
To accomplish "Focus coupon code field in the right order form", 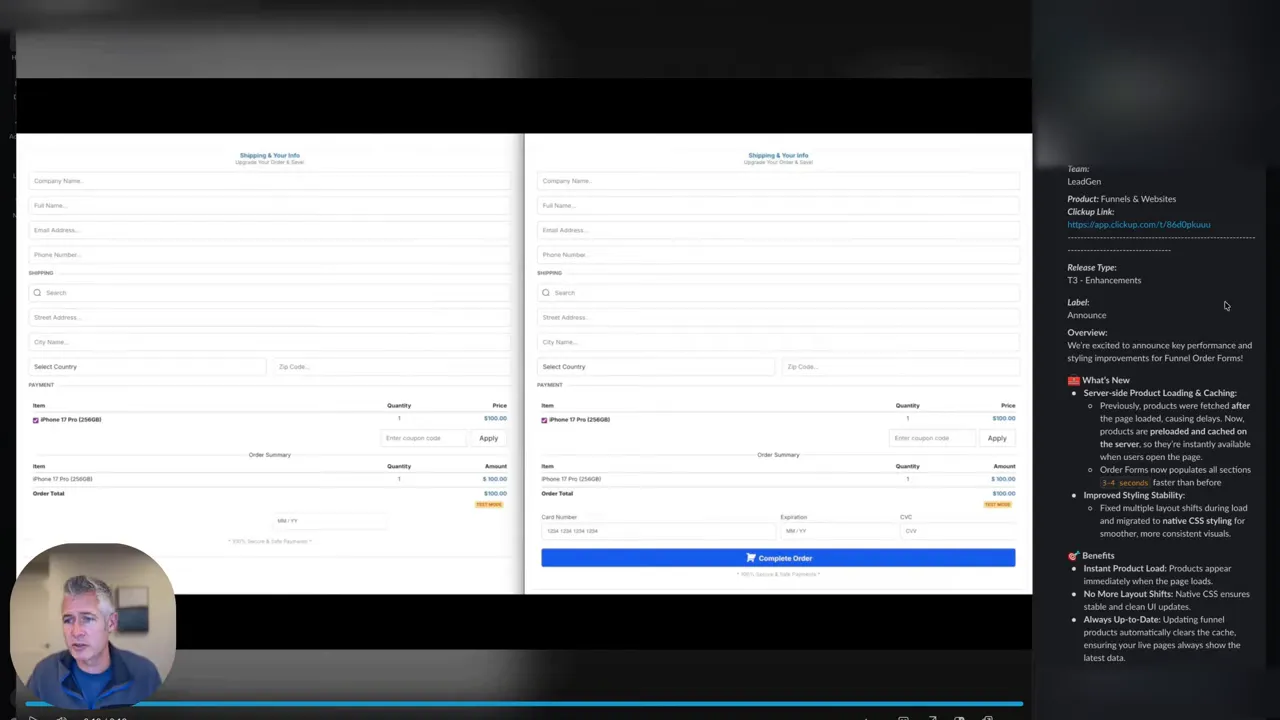I will tap(932, 438).
